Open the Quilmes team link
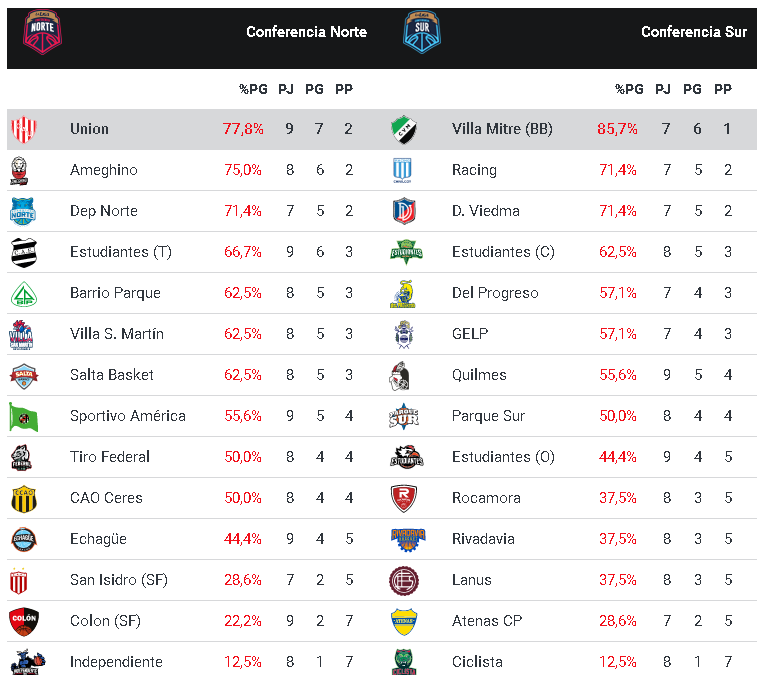The image size is (765, 683). click(x=479, y=375)
